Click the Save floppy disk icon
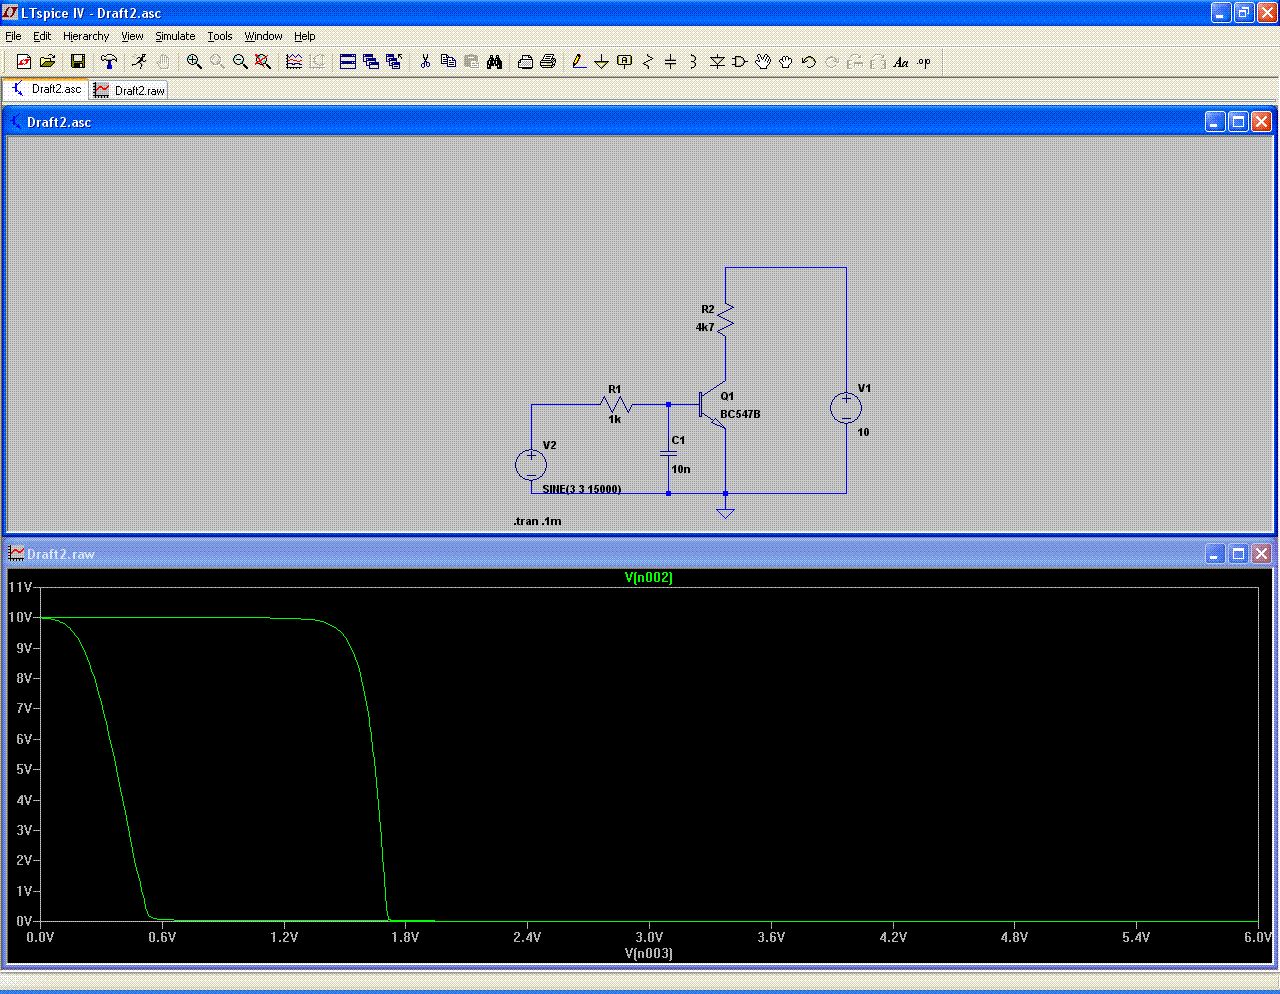This screenshot has width=1280, height=994. [x=77, y=62]
